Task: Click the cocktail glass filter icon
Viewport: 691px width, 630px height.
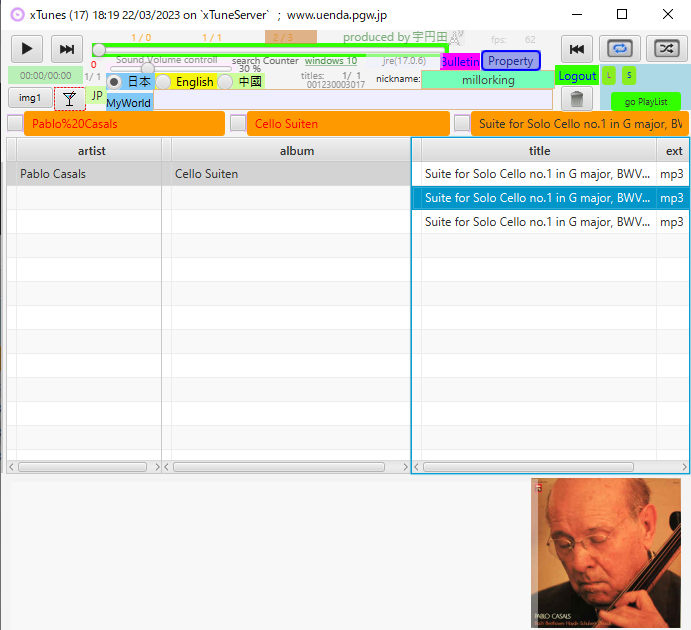Action: click(69, 98)
